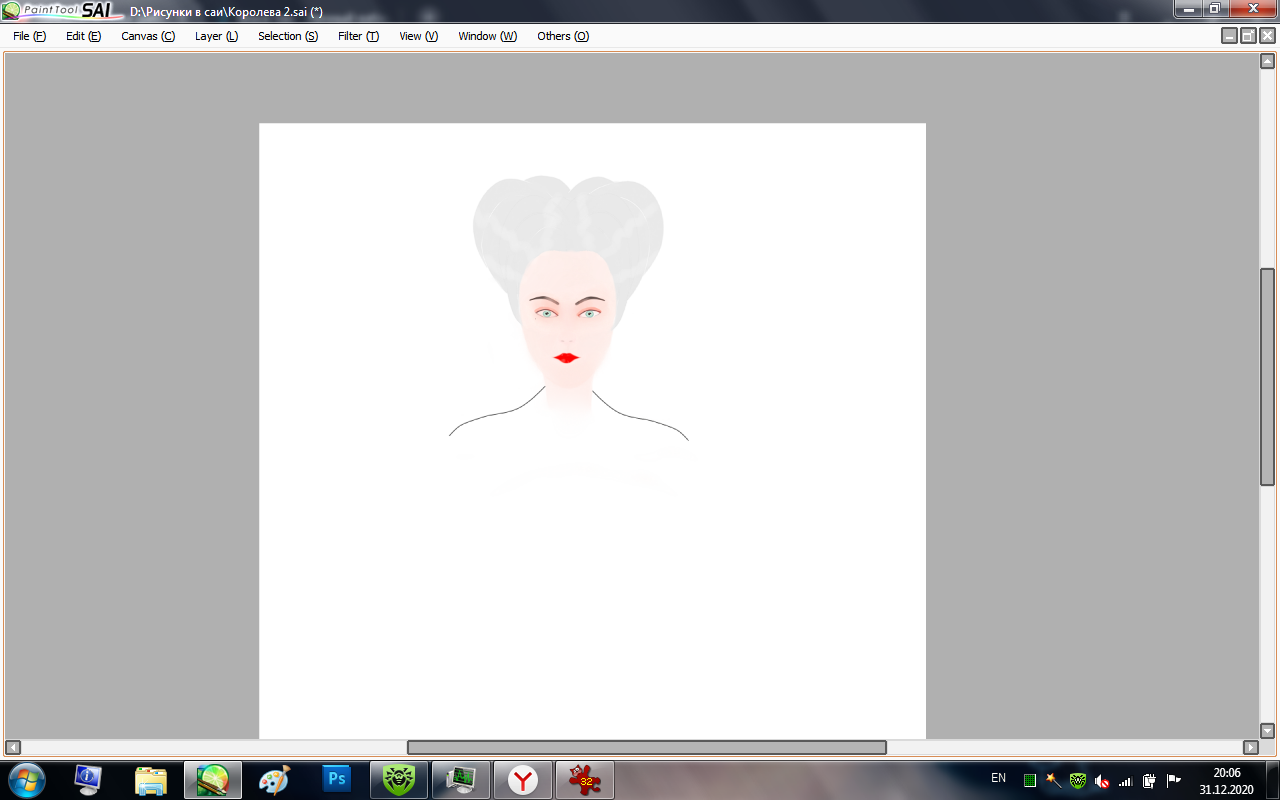
Task: Click the Windows Start button
Action: click(25, 778)
